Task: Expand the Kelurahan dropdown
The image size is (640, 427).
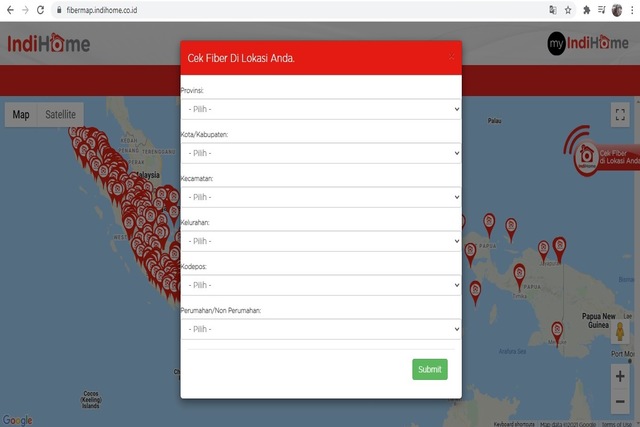Action: tap(321, 241)
